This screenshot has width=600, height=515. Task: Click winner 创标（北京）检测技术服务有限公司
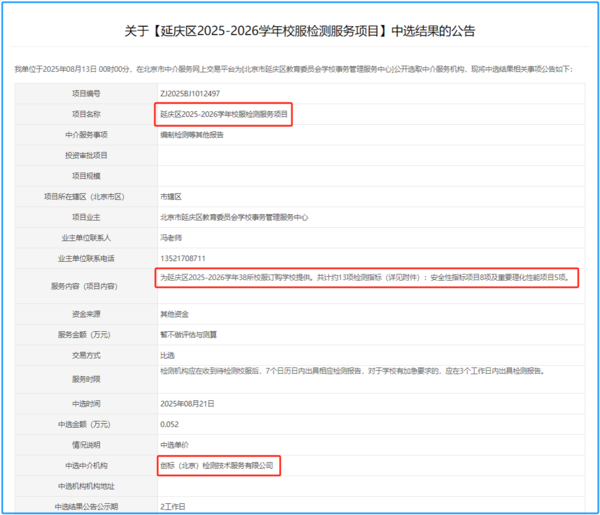(x=217, y=466)
